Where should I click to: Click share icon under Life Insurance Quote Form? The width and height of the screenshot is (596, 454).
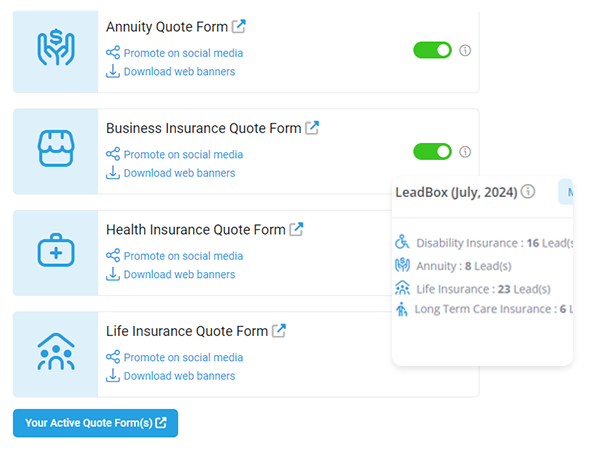click(x=113, y=357)
